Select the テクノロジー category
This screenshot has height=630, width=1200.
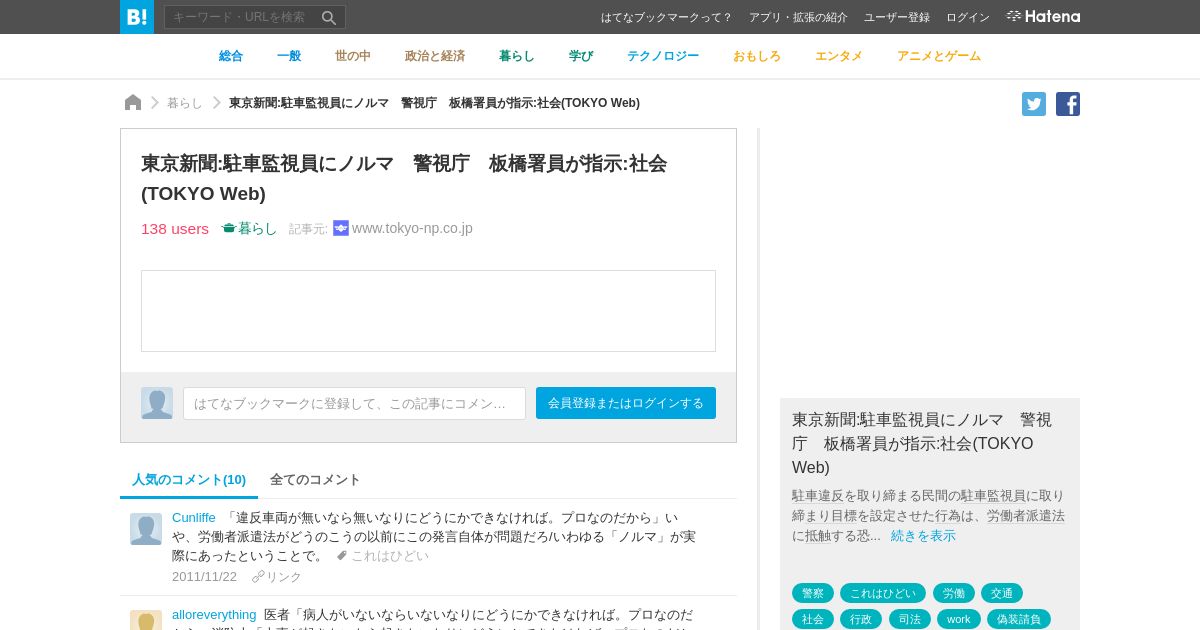tap(663, 56)
